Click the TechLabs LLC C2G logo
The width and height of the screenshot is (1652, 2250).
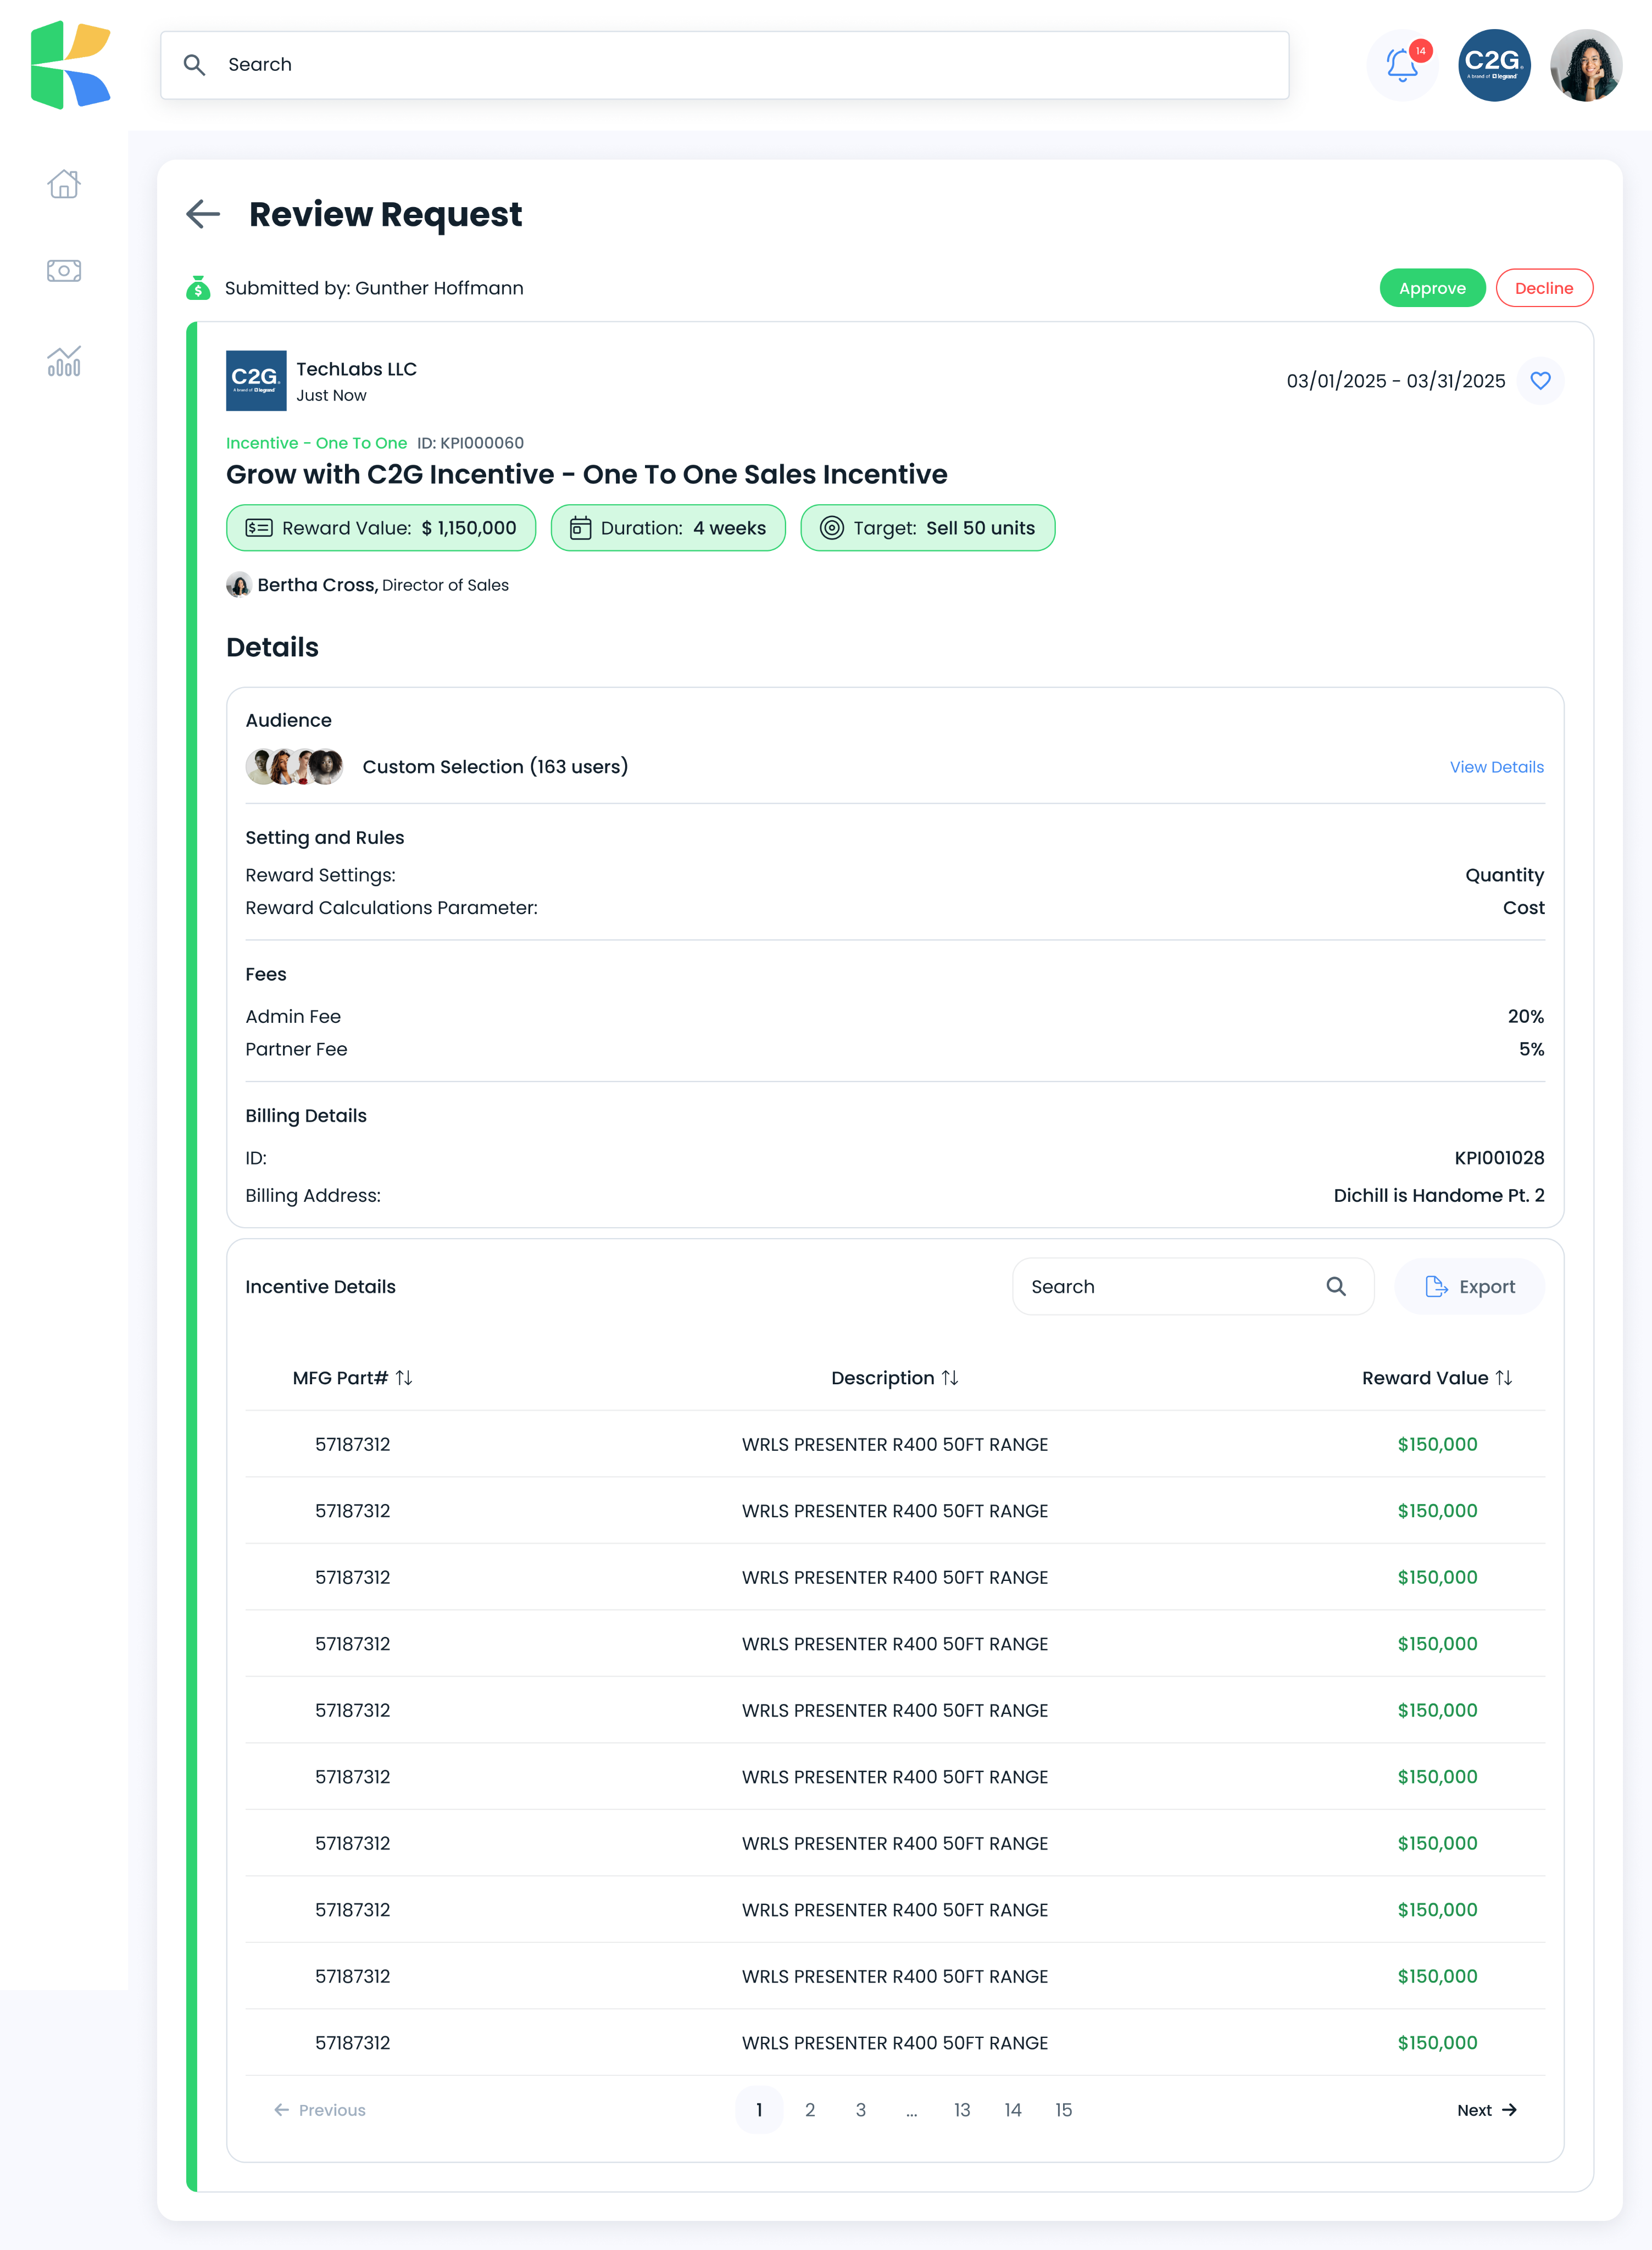pyautogui.click(x=256, y=380)
